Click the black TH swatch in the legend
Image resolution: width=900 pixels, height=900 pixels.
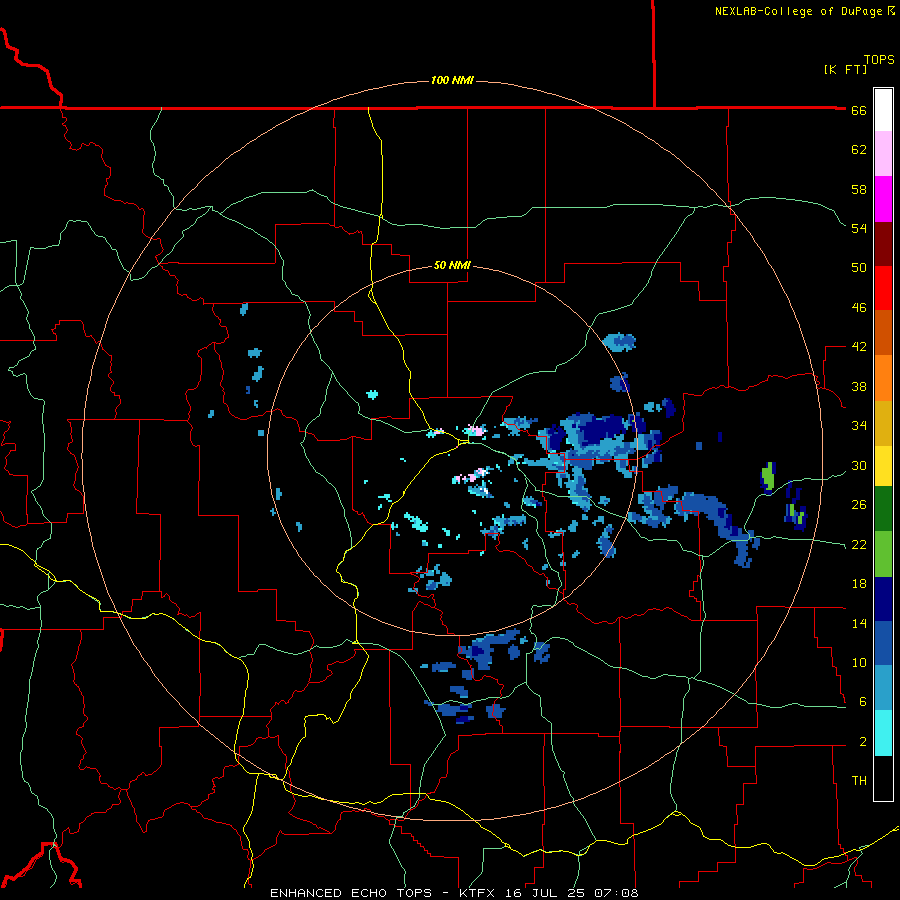coord(883,778)
